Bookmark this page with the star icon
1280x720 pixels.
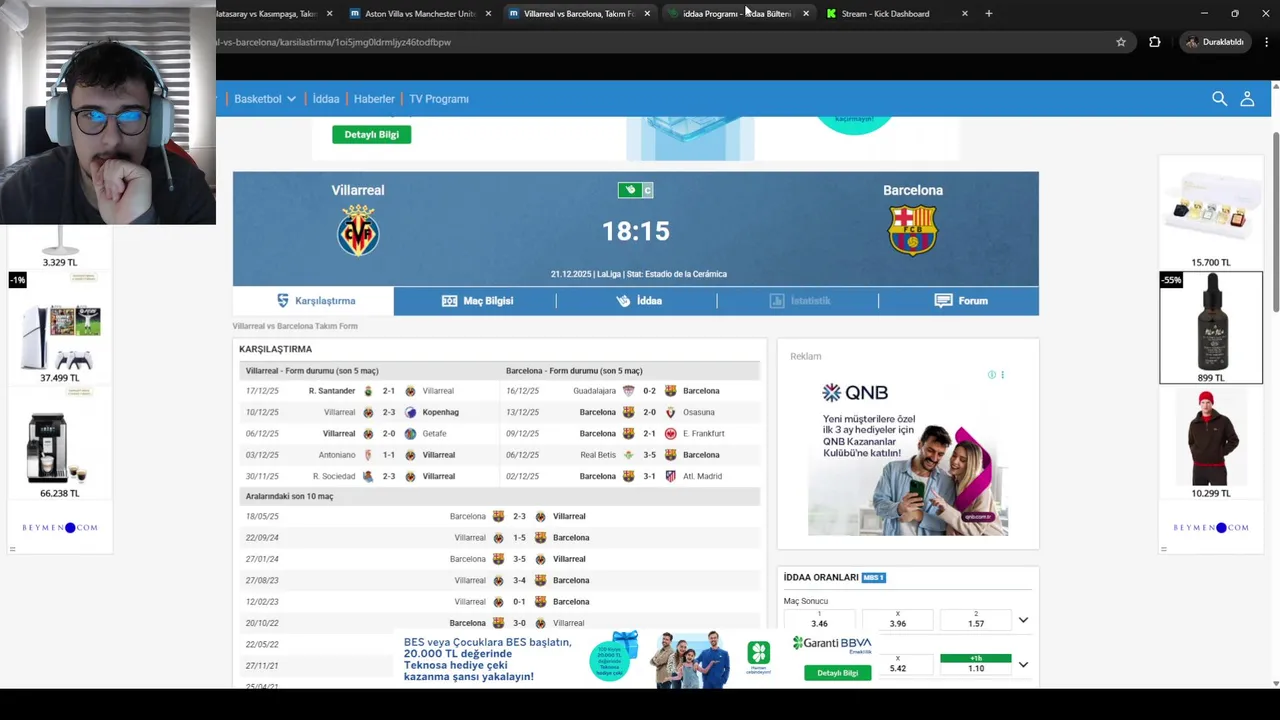coord(1121,42)
